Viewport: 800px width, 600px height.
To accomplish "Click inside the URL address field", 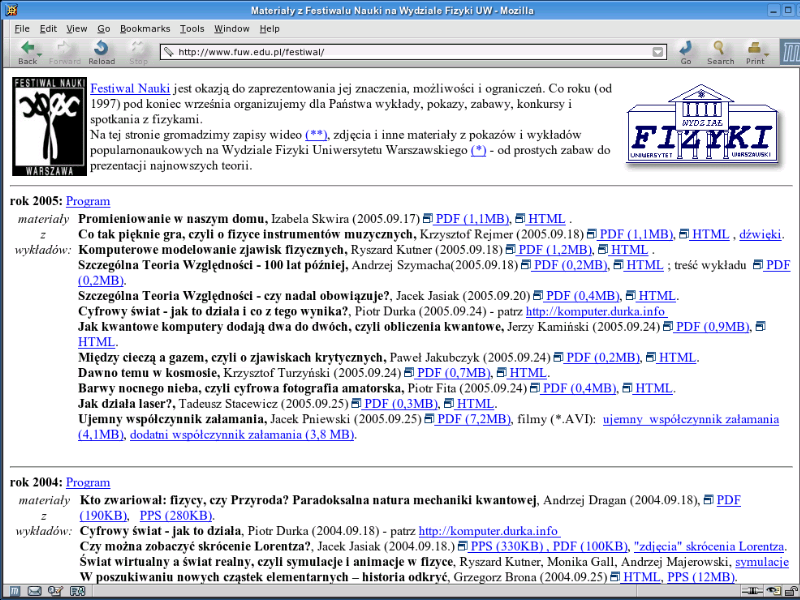I will (x=400, y=52).
